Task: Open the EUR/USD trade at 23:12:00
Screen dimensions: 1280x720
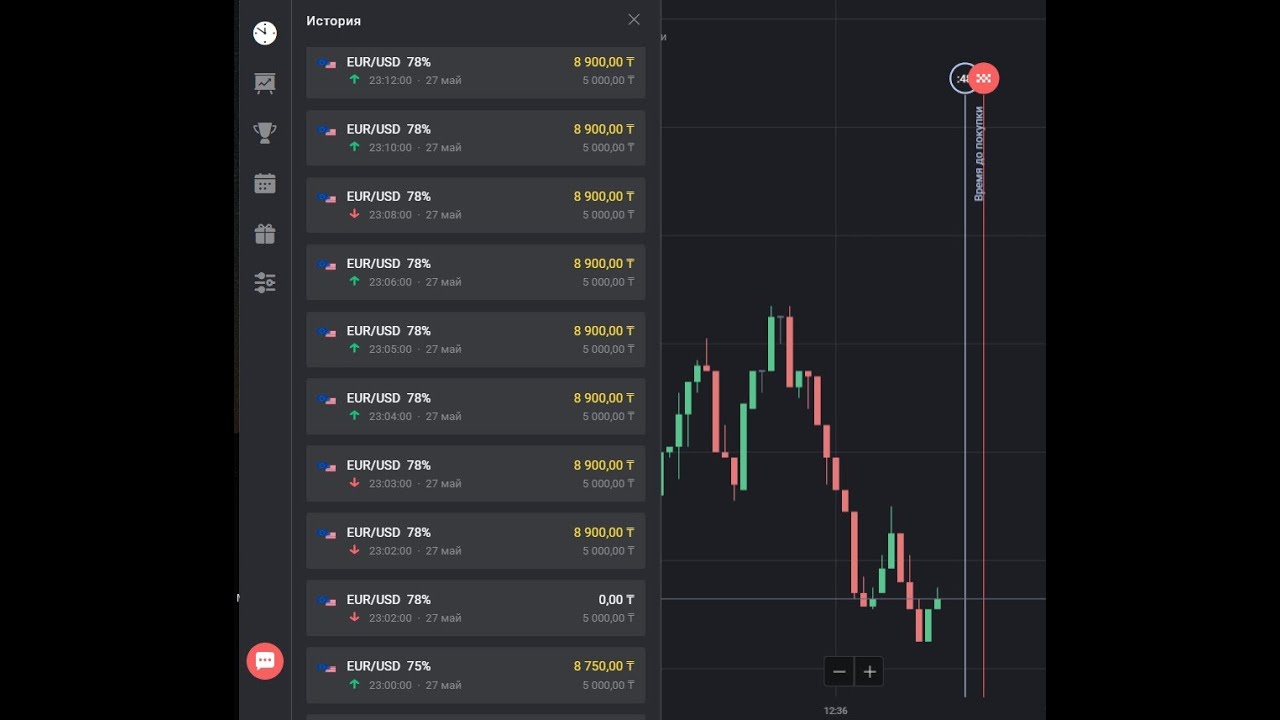Action: (475, 71)
